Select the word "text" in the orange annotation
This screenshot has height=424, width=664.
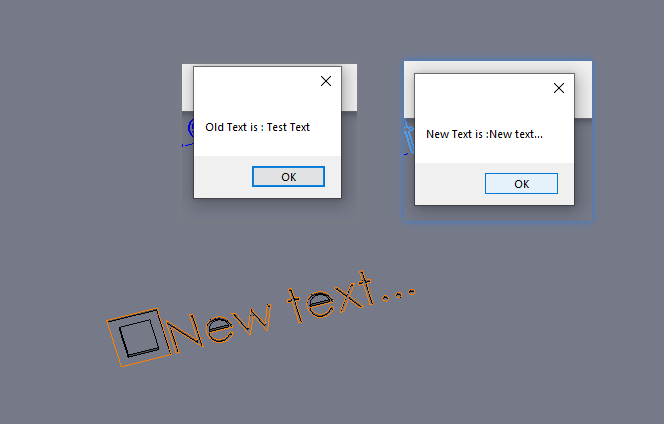(x=331, y=297)
